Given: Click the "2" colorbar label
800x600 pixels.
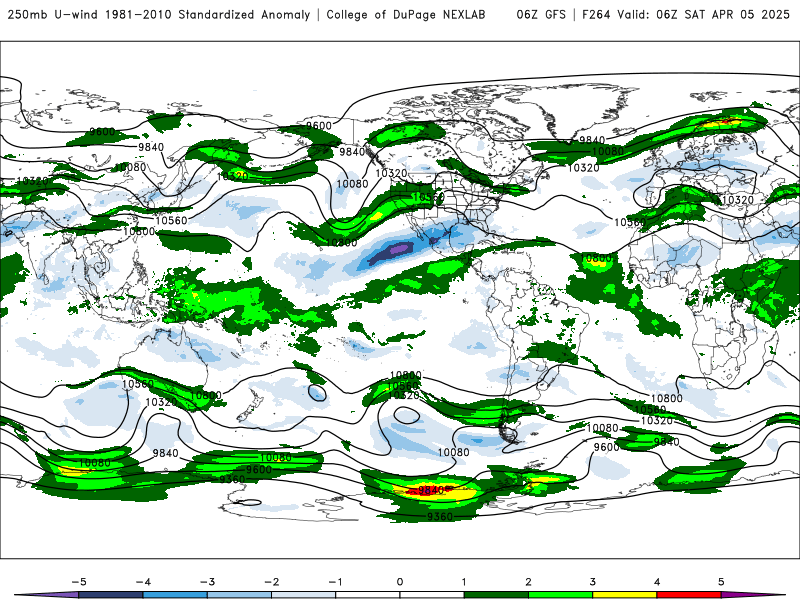Looking at the screenshot, I should (529, 582).
